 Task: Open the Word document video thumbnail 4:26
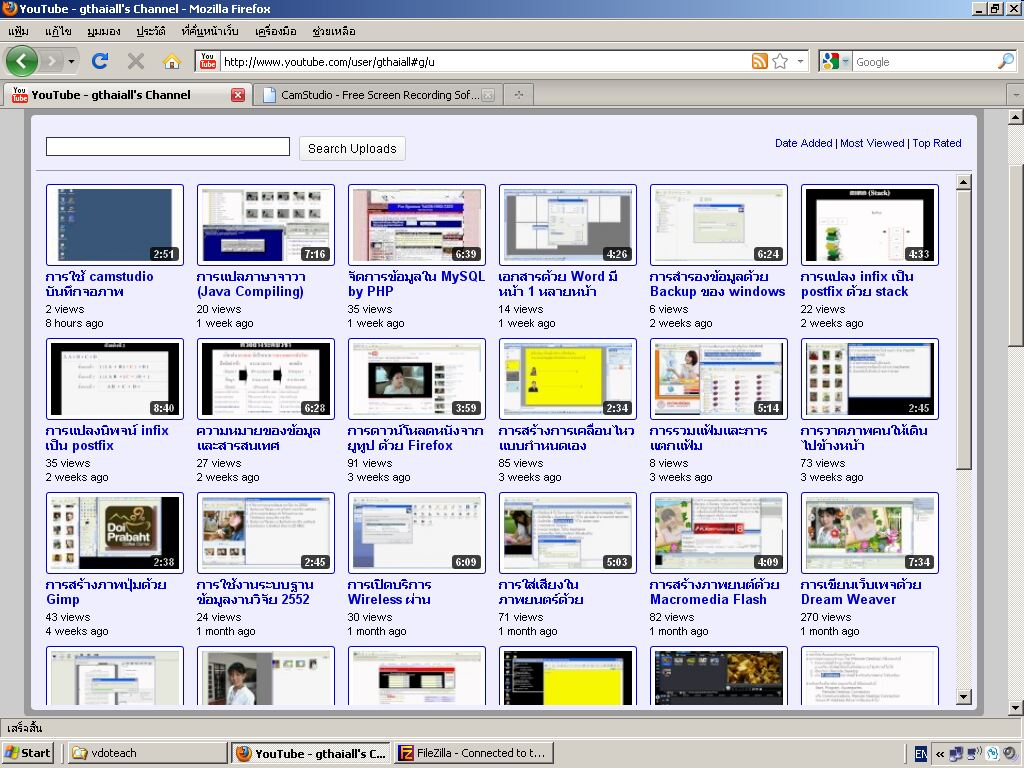coord(568,225)
